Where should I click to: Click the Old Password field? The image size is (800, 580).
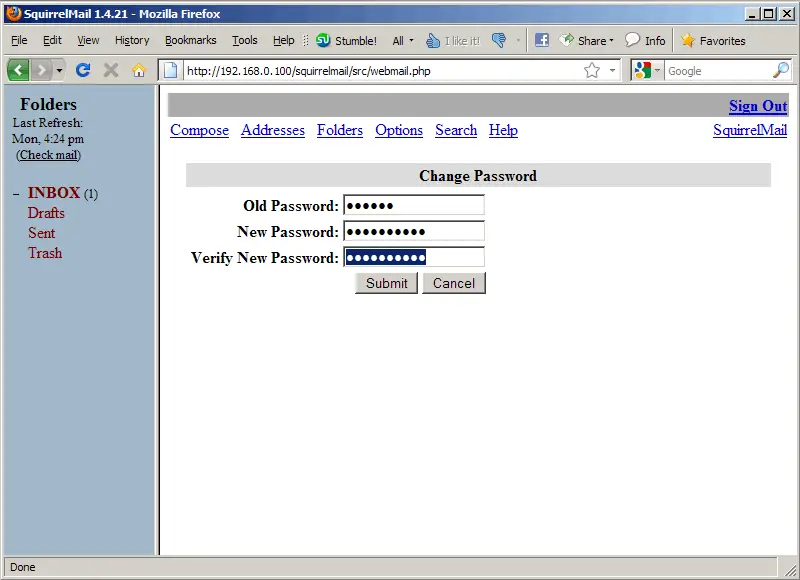(x=414, y=206)
